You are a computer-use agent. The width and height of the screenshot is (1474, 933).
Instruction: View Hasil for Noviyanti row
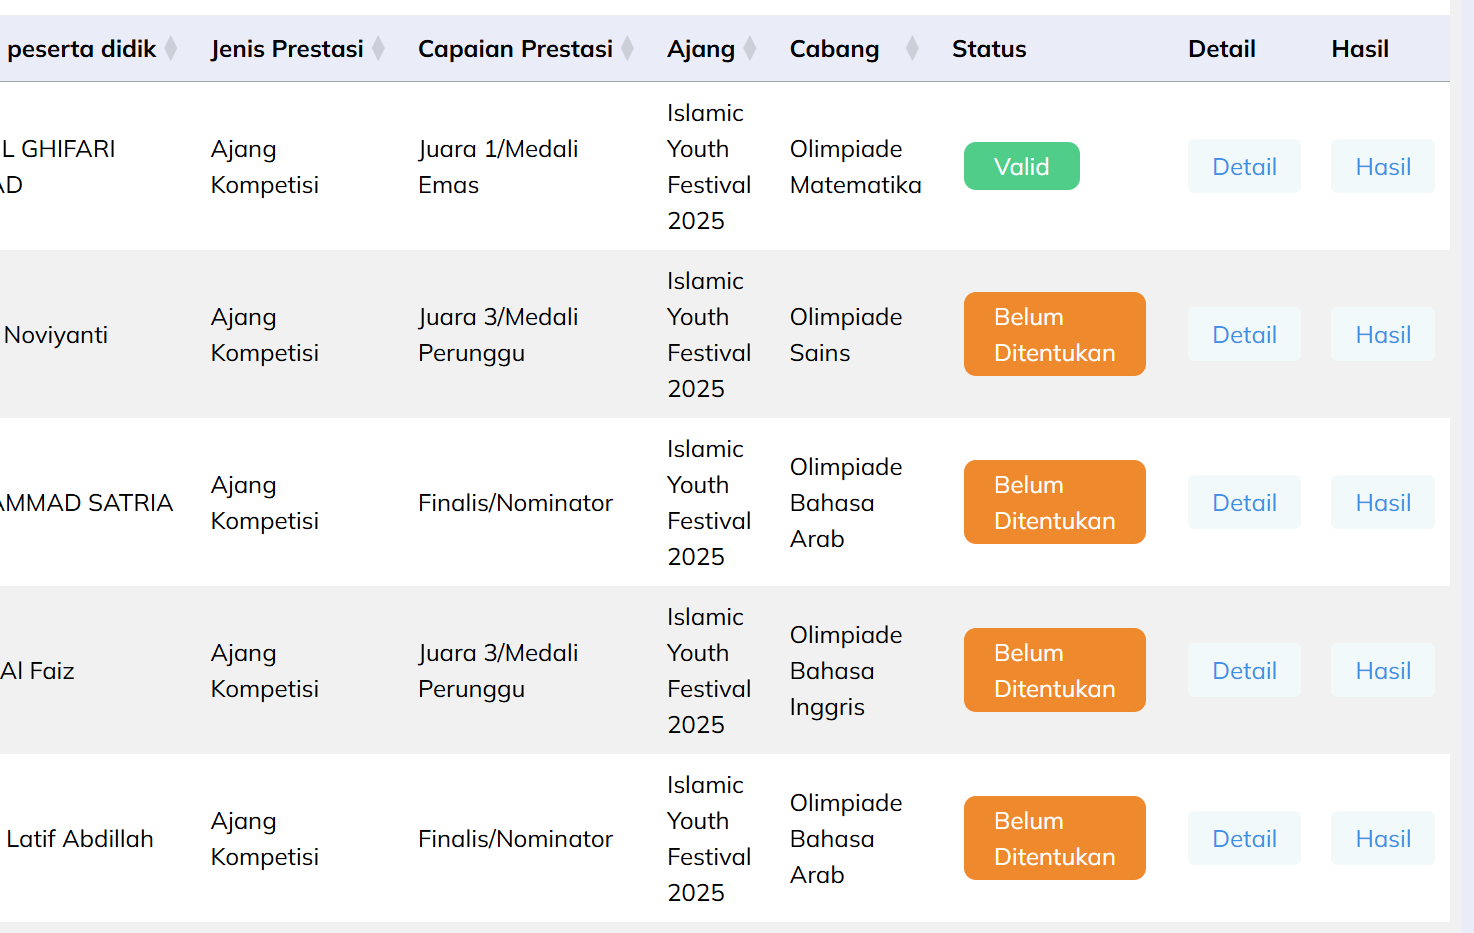coord(1383,334)
